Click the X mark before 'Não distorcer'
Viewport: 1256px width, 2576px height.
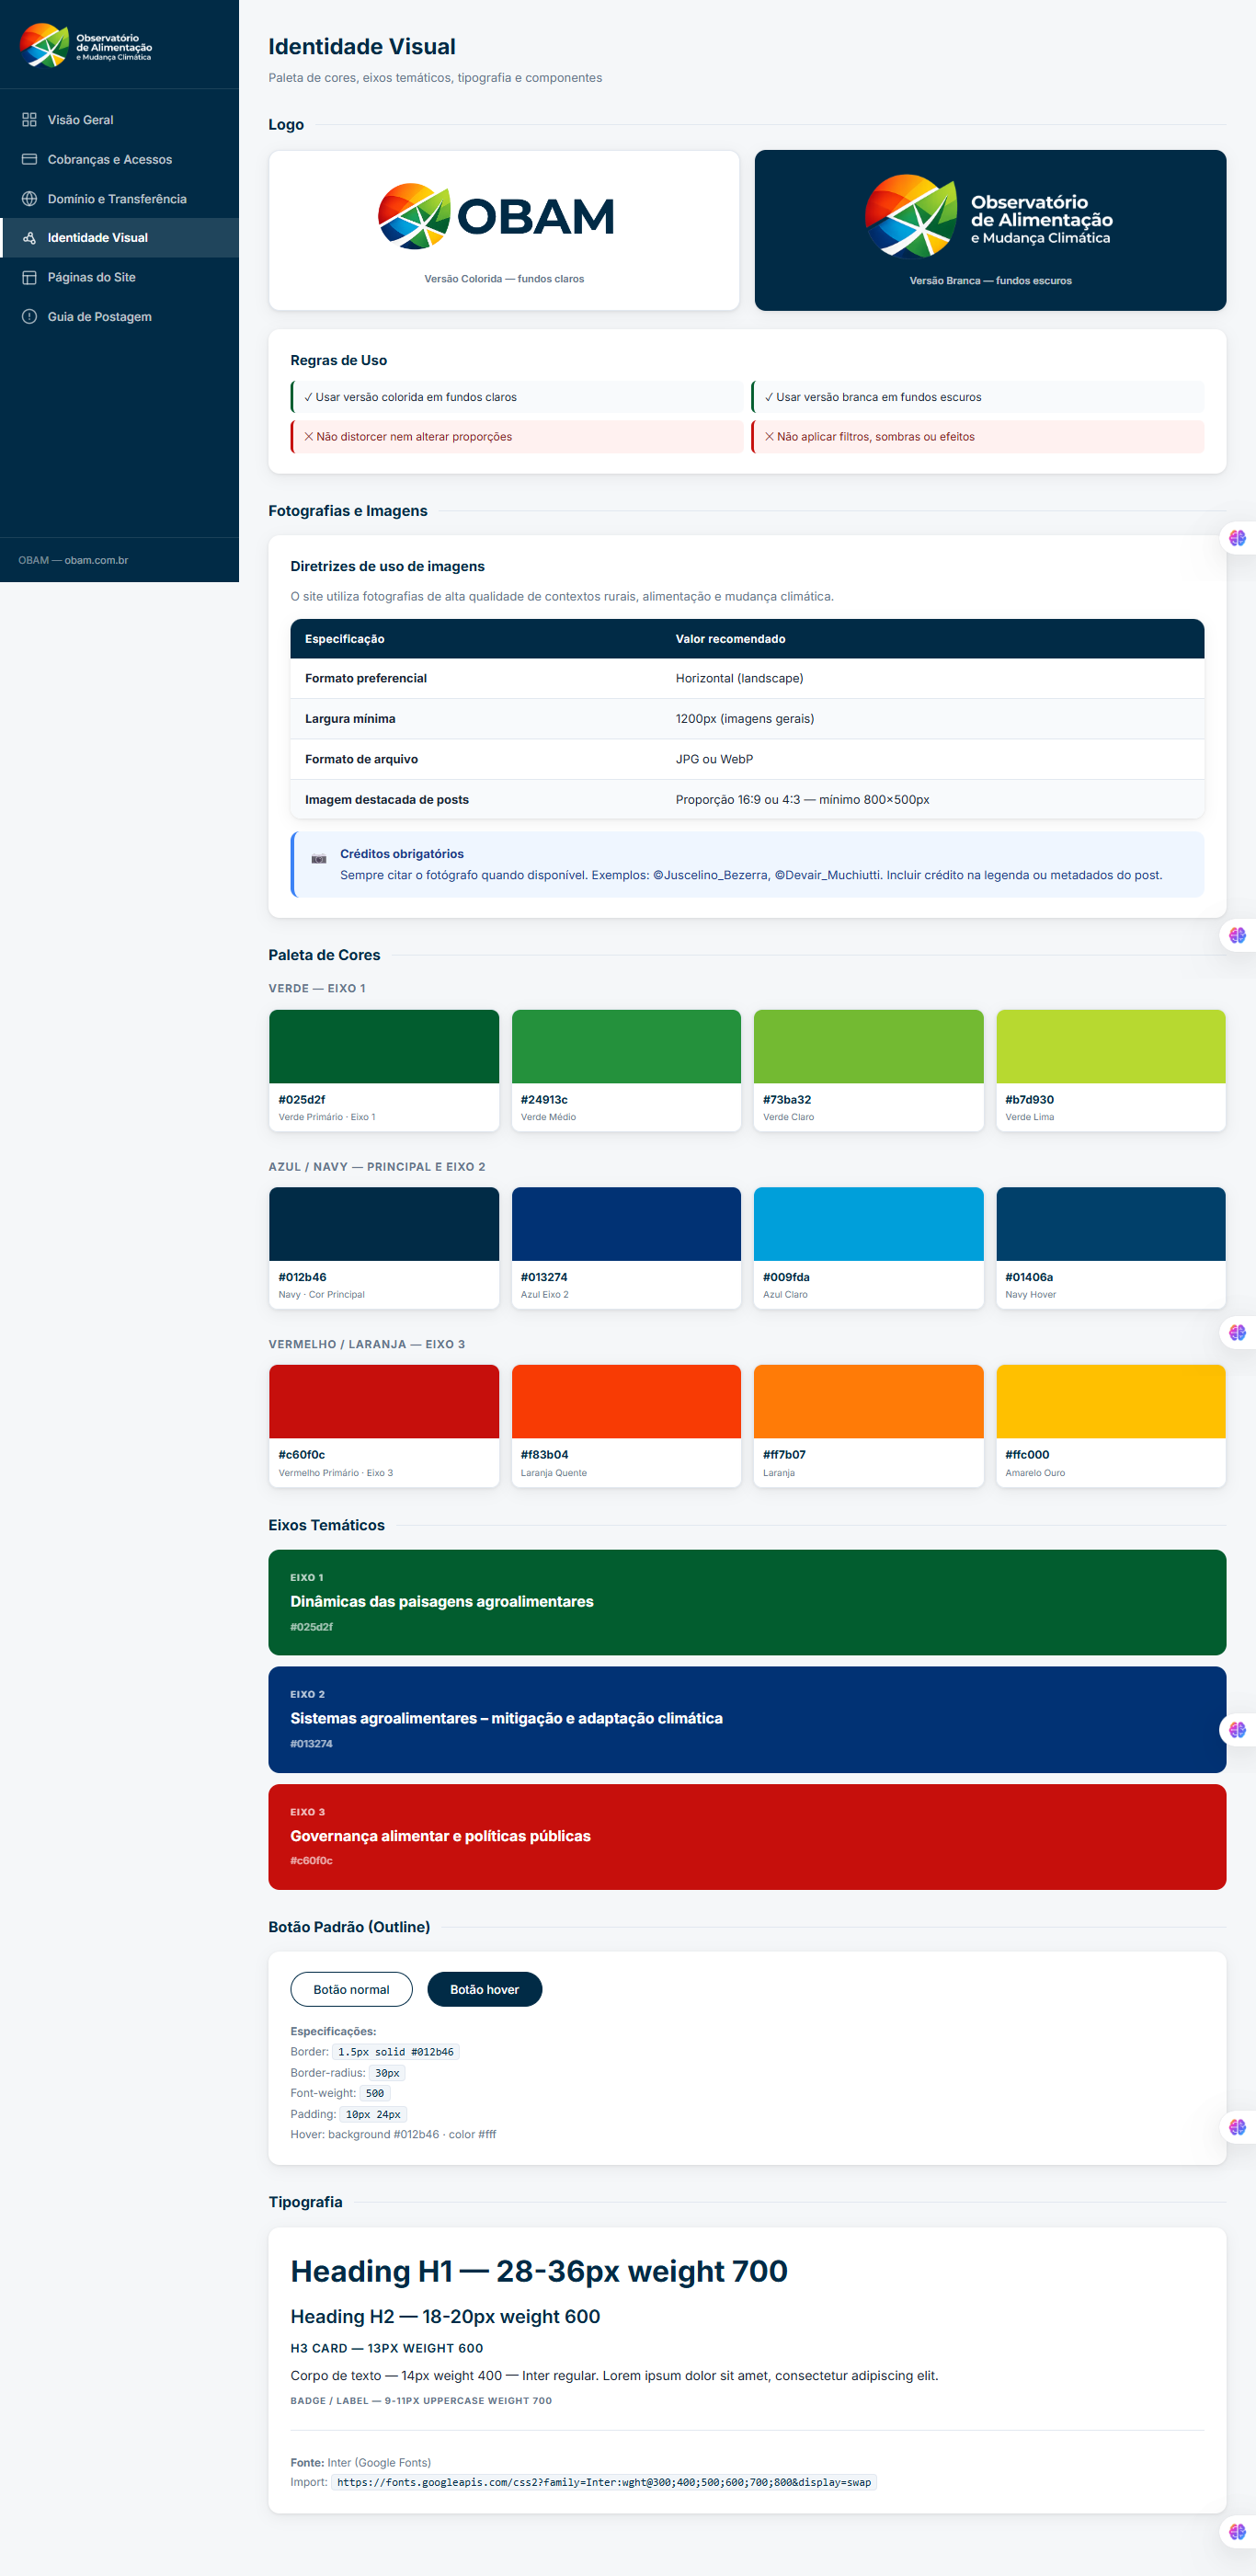tap(308, 437)
